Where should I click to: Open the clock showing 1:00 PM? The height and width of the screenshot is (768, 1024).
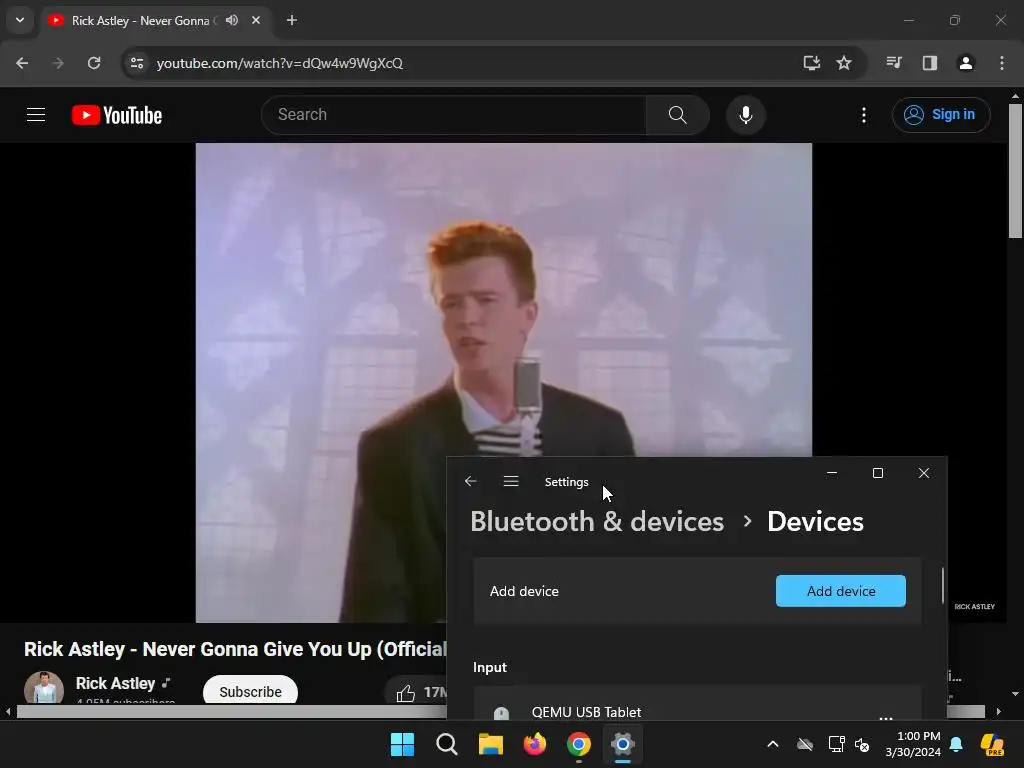pyautogui.click(x=913, y=744)
